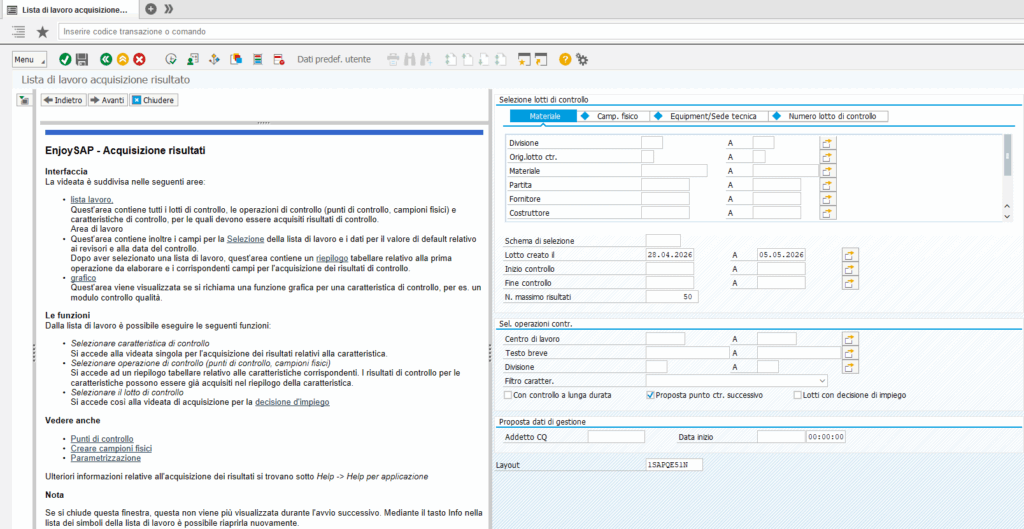Open multiple selection for Orig.lotto ctr.
This screenshot has width=1024, height=529.
[828, 157]
